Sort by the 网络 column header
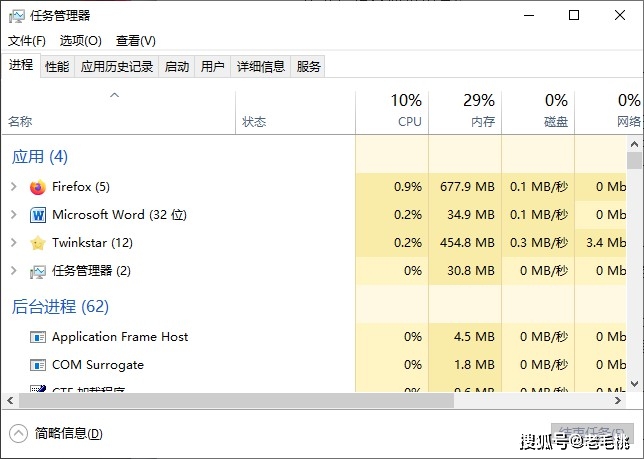Screen dimensions: 644x459 click(609, 112)
